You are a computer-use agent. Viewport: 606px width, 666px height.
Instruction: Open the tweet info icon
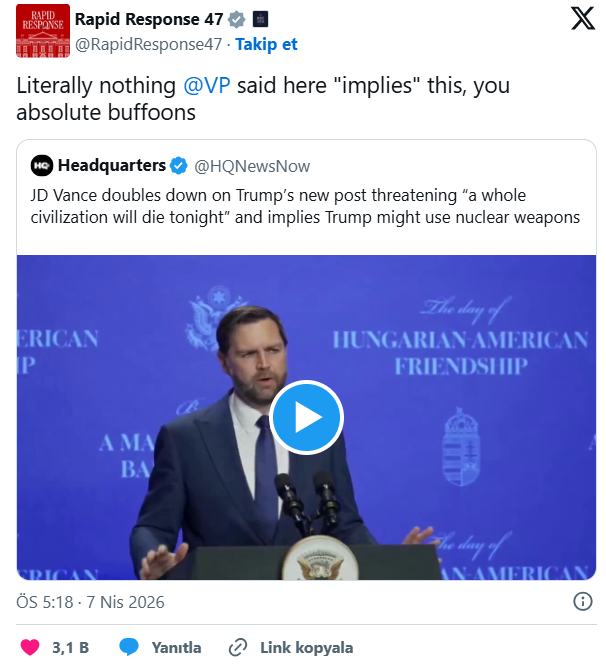(582, 601)
